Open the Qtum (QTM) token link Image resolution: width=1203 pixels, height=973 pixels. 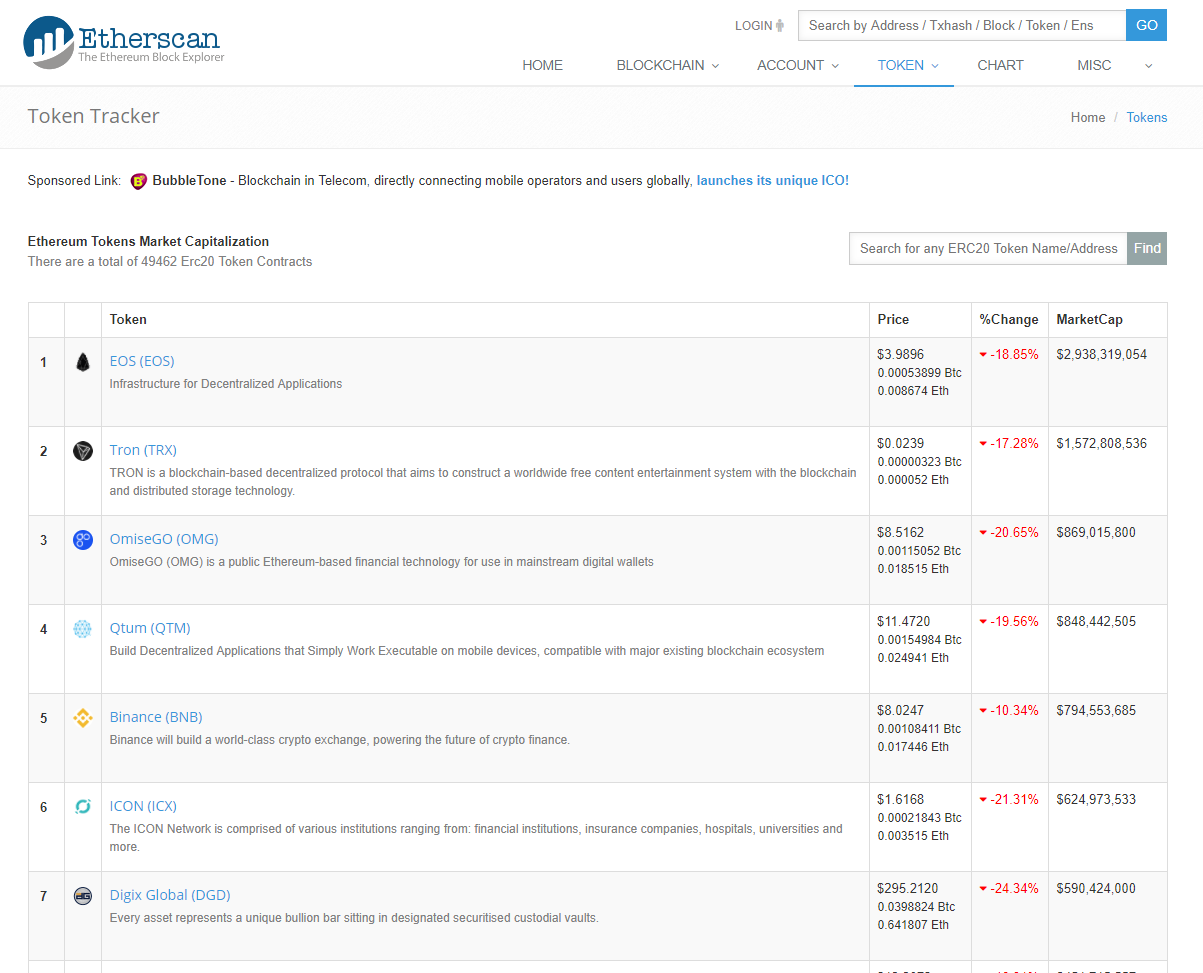pos(150,628)
